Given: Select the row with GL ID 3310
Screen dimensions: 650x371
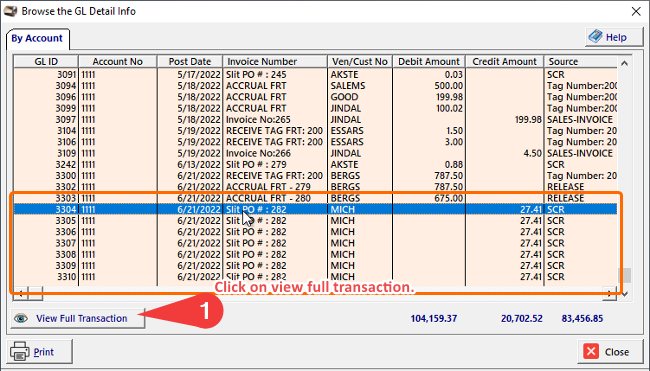Looking at the screenshot, I should tap(315, 276).
